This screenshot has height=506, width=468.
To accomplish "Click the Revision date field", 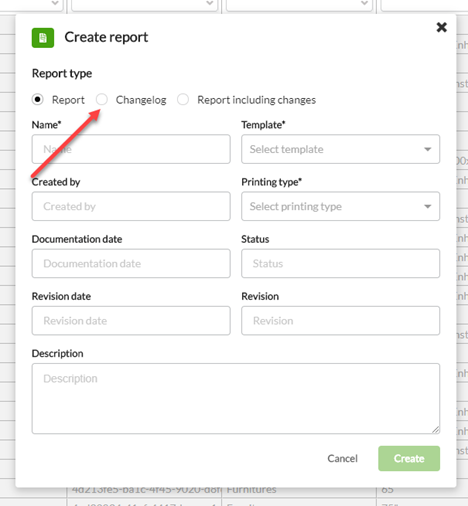I will tap(131, 320).
